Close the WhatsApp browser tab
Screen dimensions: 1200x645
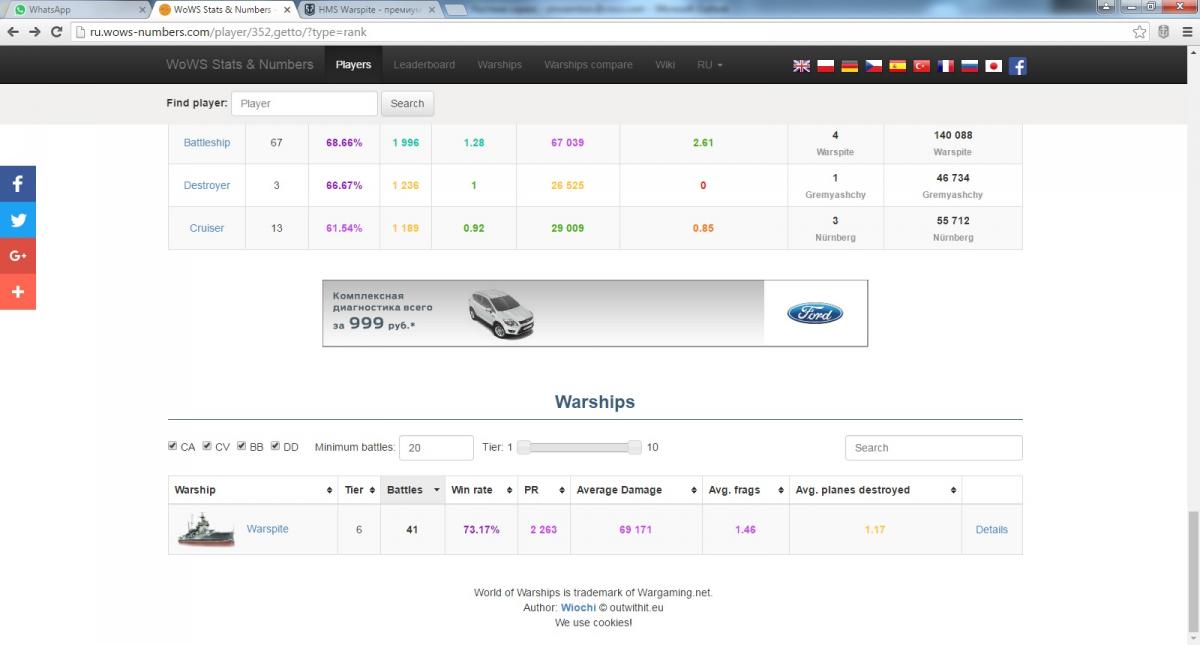coord(140,9)
